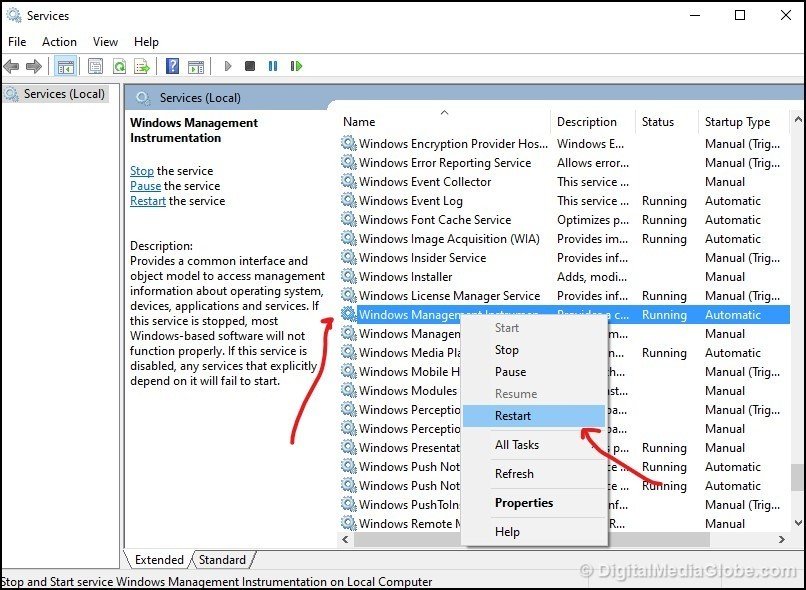
Task: Click vertical scrollbar up arrow
Action: click(798, 119)
